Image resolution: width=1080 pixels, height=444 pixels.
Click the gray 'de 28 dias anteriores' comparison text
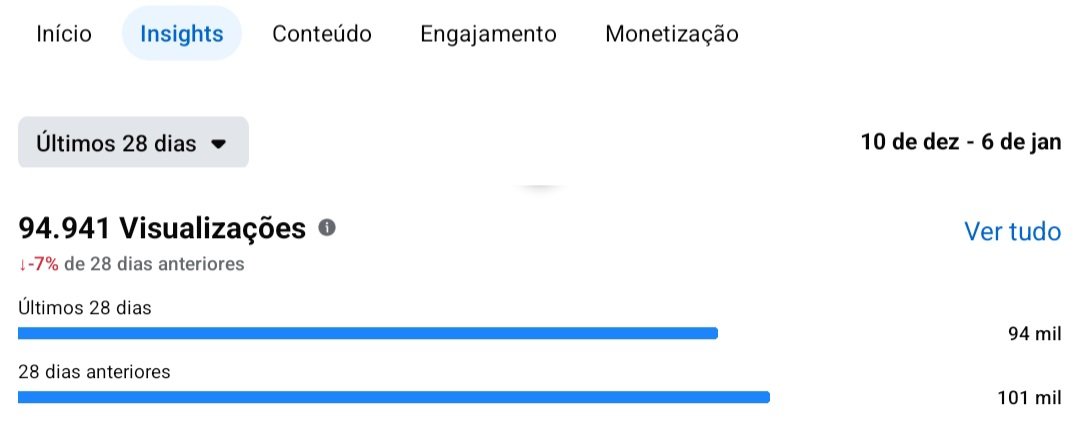(x=154, y=265)
